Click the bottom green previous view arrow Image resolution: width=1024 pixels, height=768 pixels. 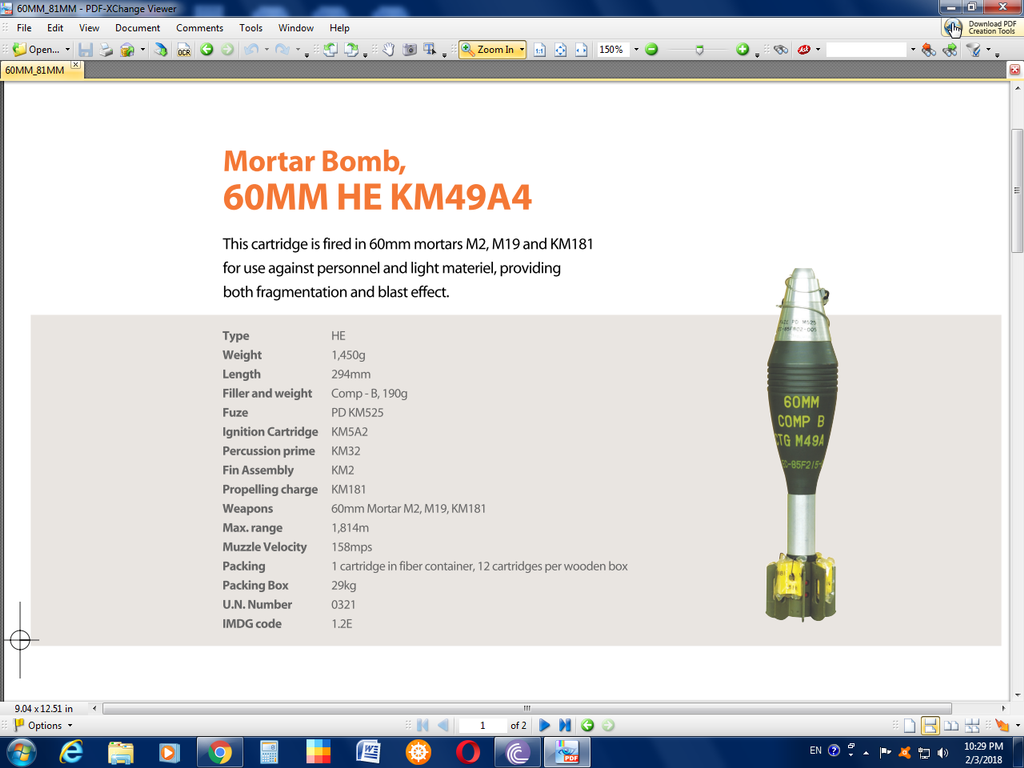[587, 726]
